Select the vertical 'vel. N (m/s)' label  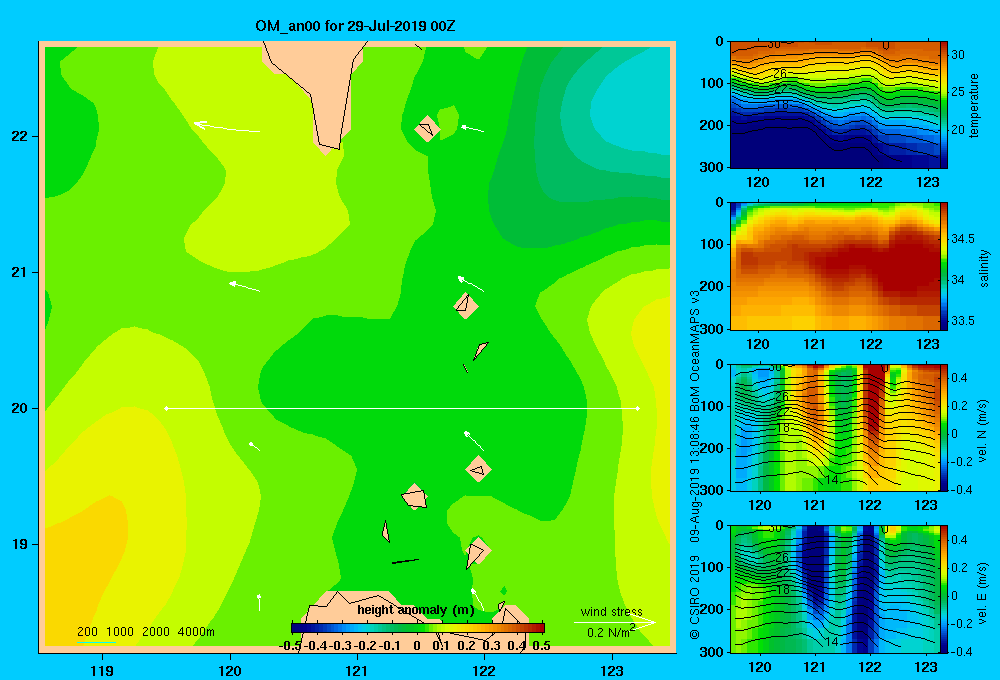pyautogui.click(x=983, y=431)
